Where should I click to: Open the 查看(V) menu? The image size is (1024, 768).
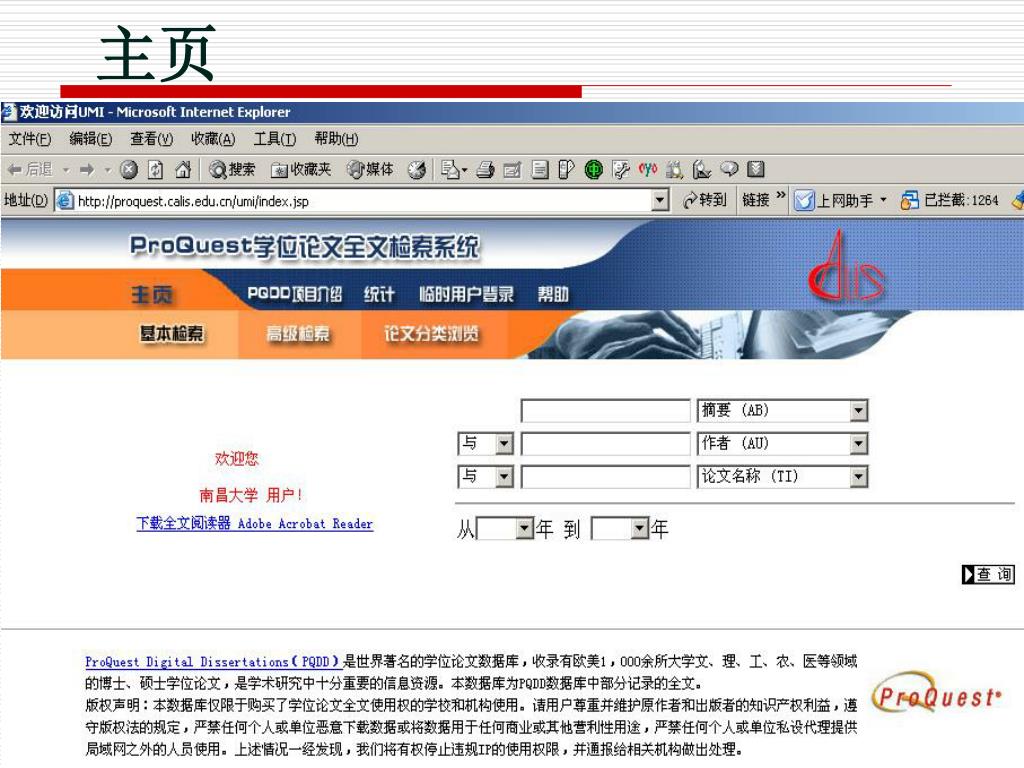(151, 139)
